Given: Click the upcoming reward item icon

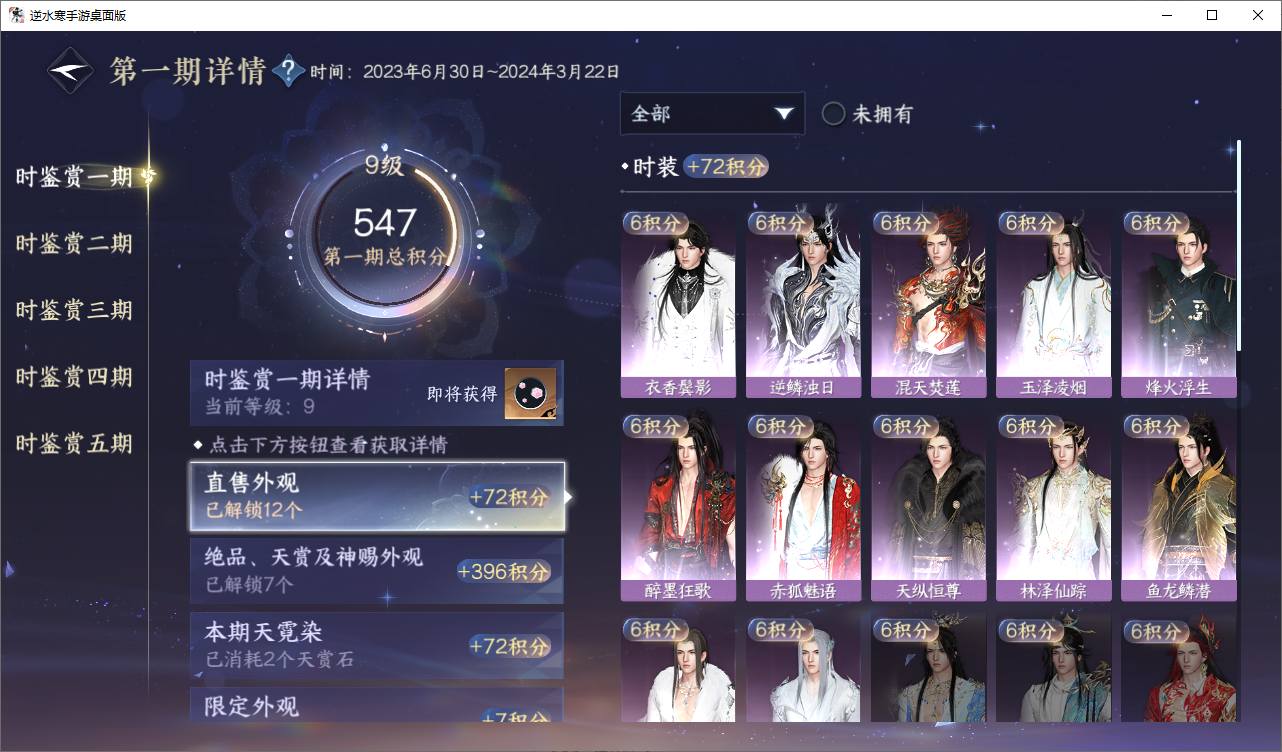Looking at the screenshot, I should pos(529,394).
